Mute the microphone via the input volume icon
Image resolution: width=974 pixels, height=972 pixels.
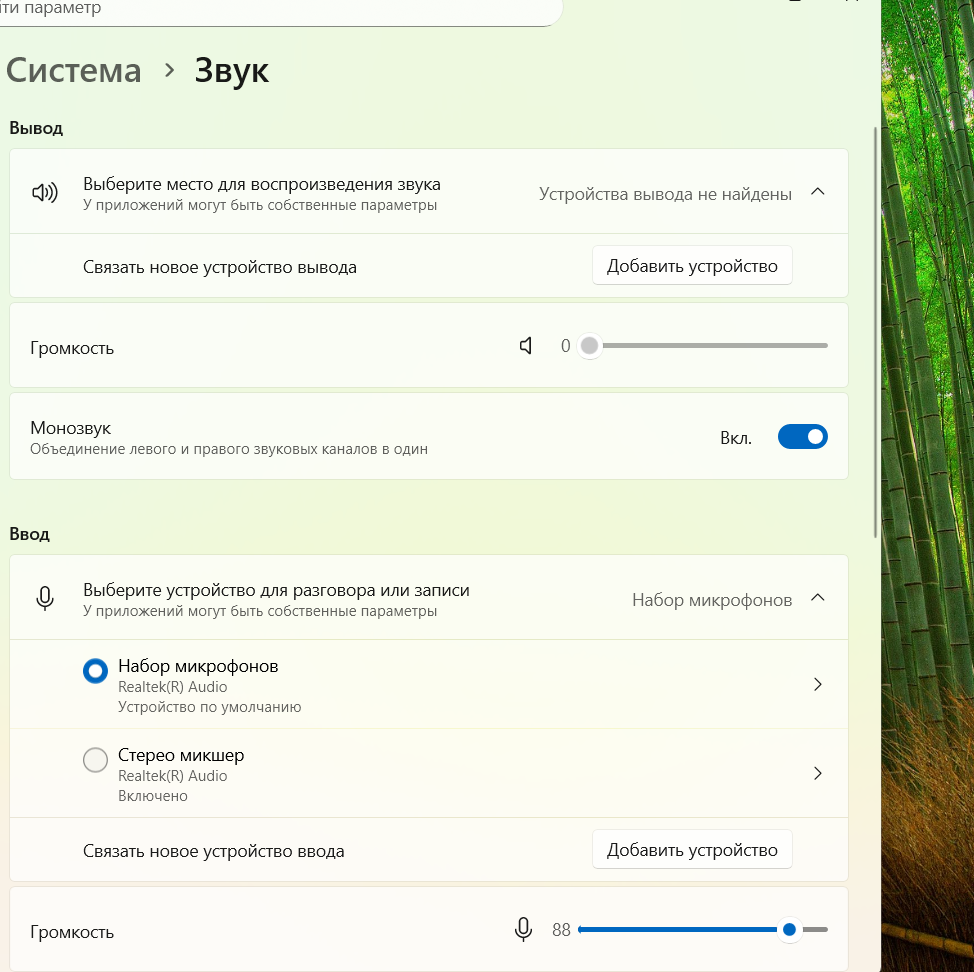[x=524, y=930]
